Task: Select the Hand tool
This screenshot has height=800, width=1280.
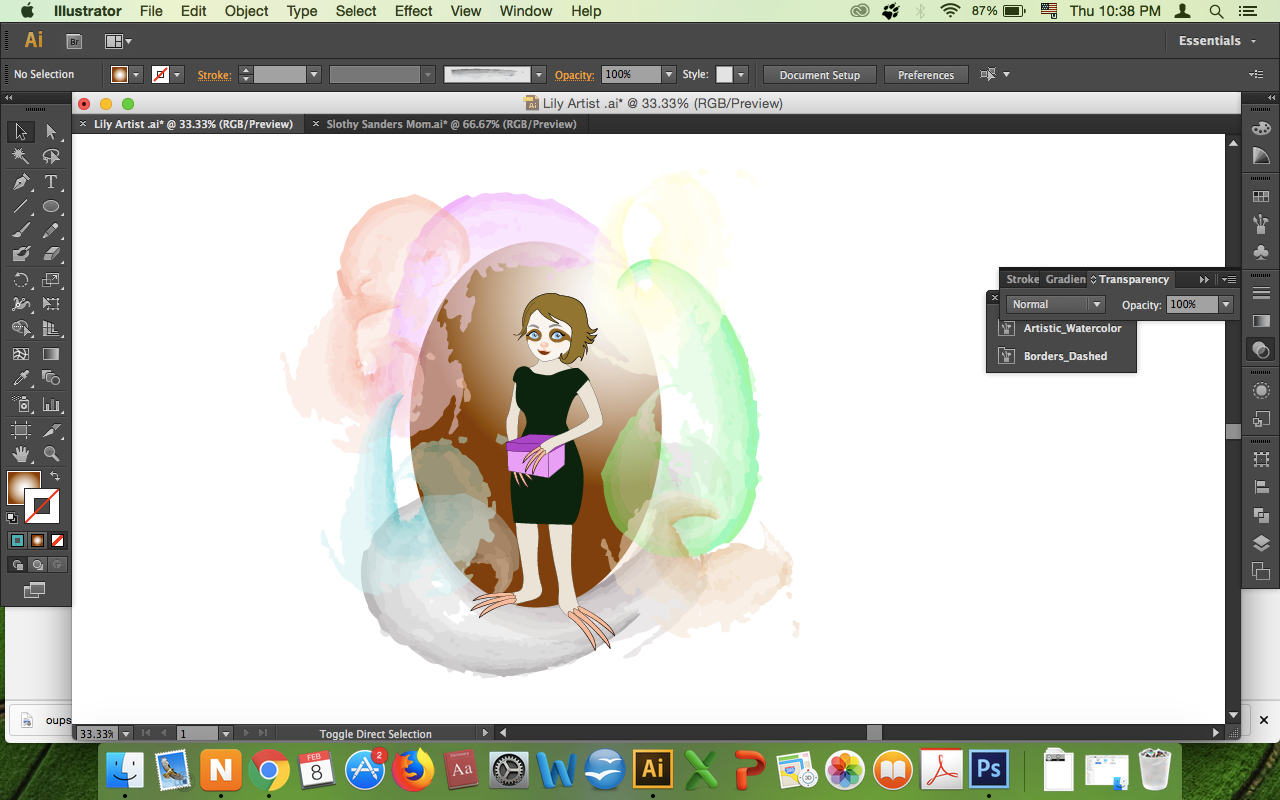Action: click(20, 454)
